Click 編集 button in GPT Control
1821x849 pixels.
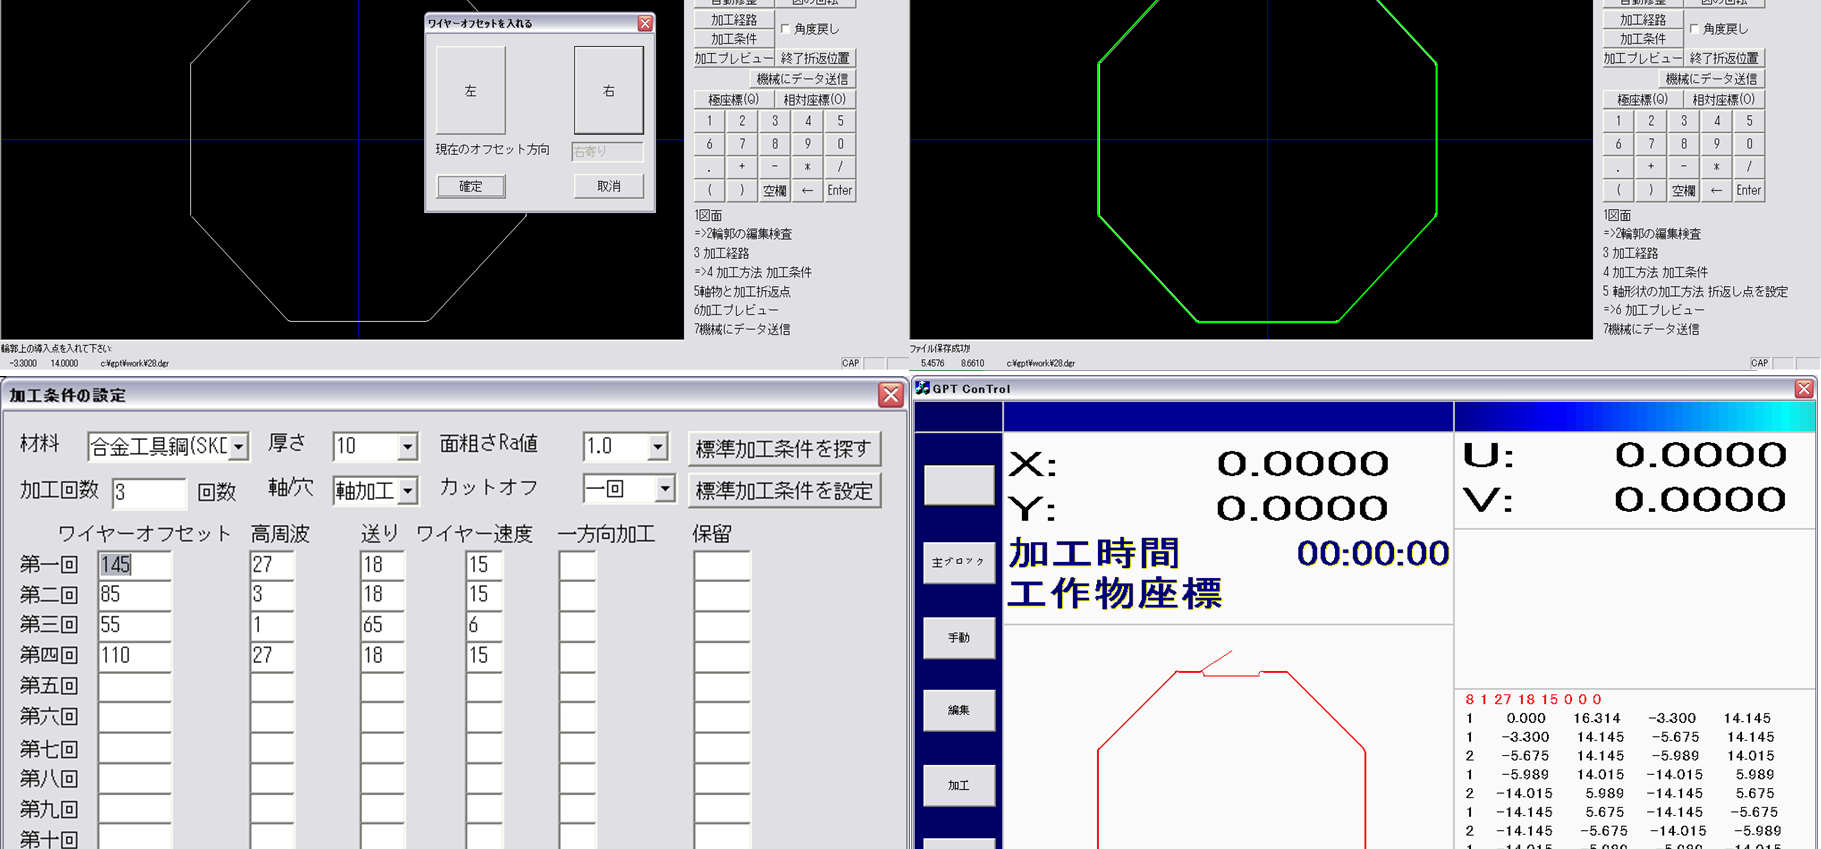tap(959, 710)
